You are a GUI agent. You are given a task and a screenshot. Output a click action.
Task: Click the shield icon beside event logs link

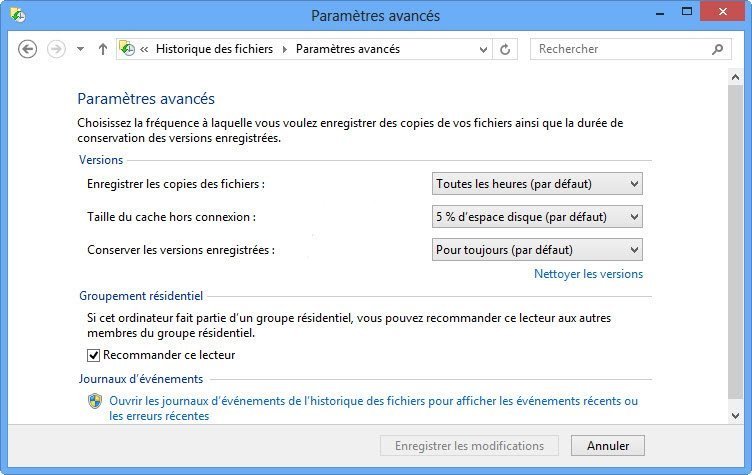tap(95, 401)
